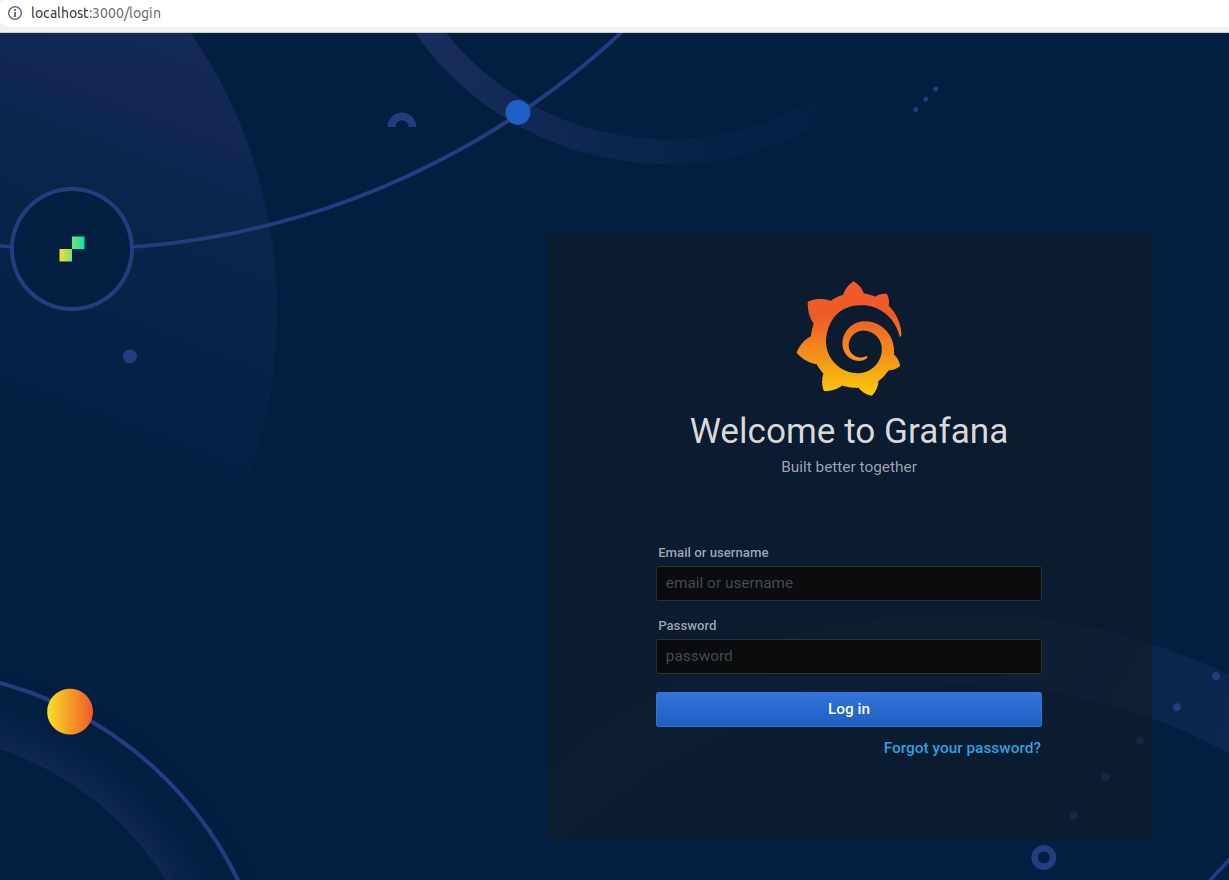
Task: Click the Welcome to Grafana heading
Action: pyautogui.click(x=849, y=431)
